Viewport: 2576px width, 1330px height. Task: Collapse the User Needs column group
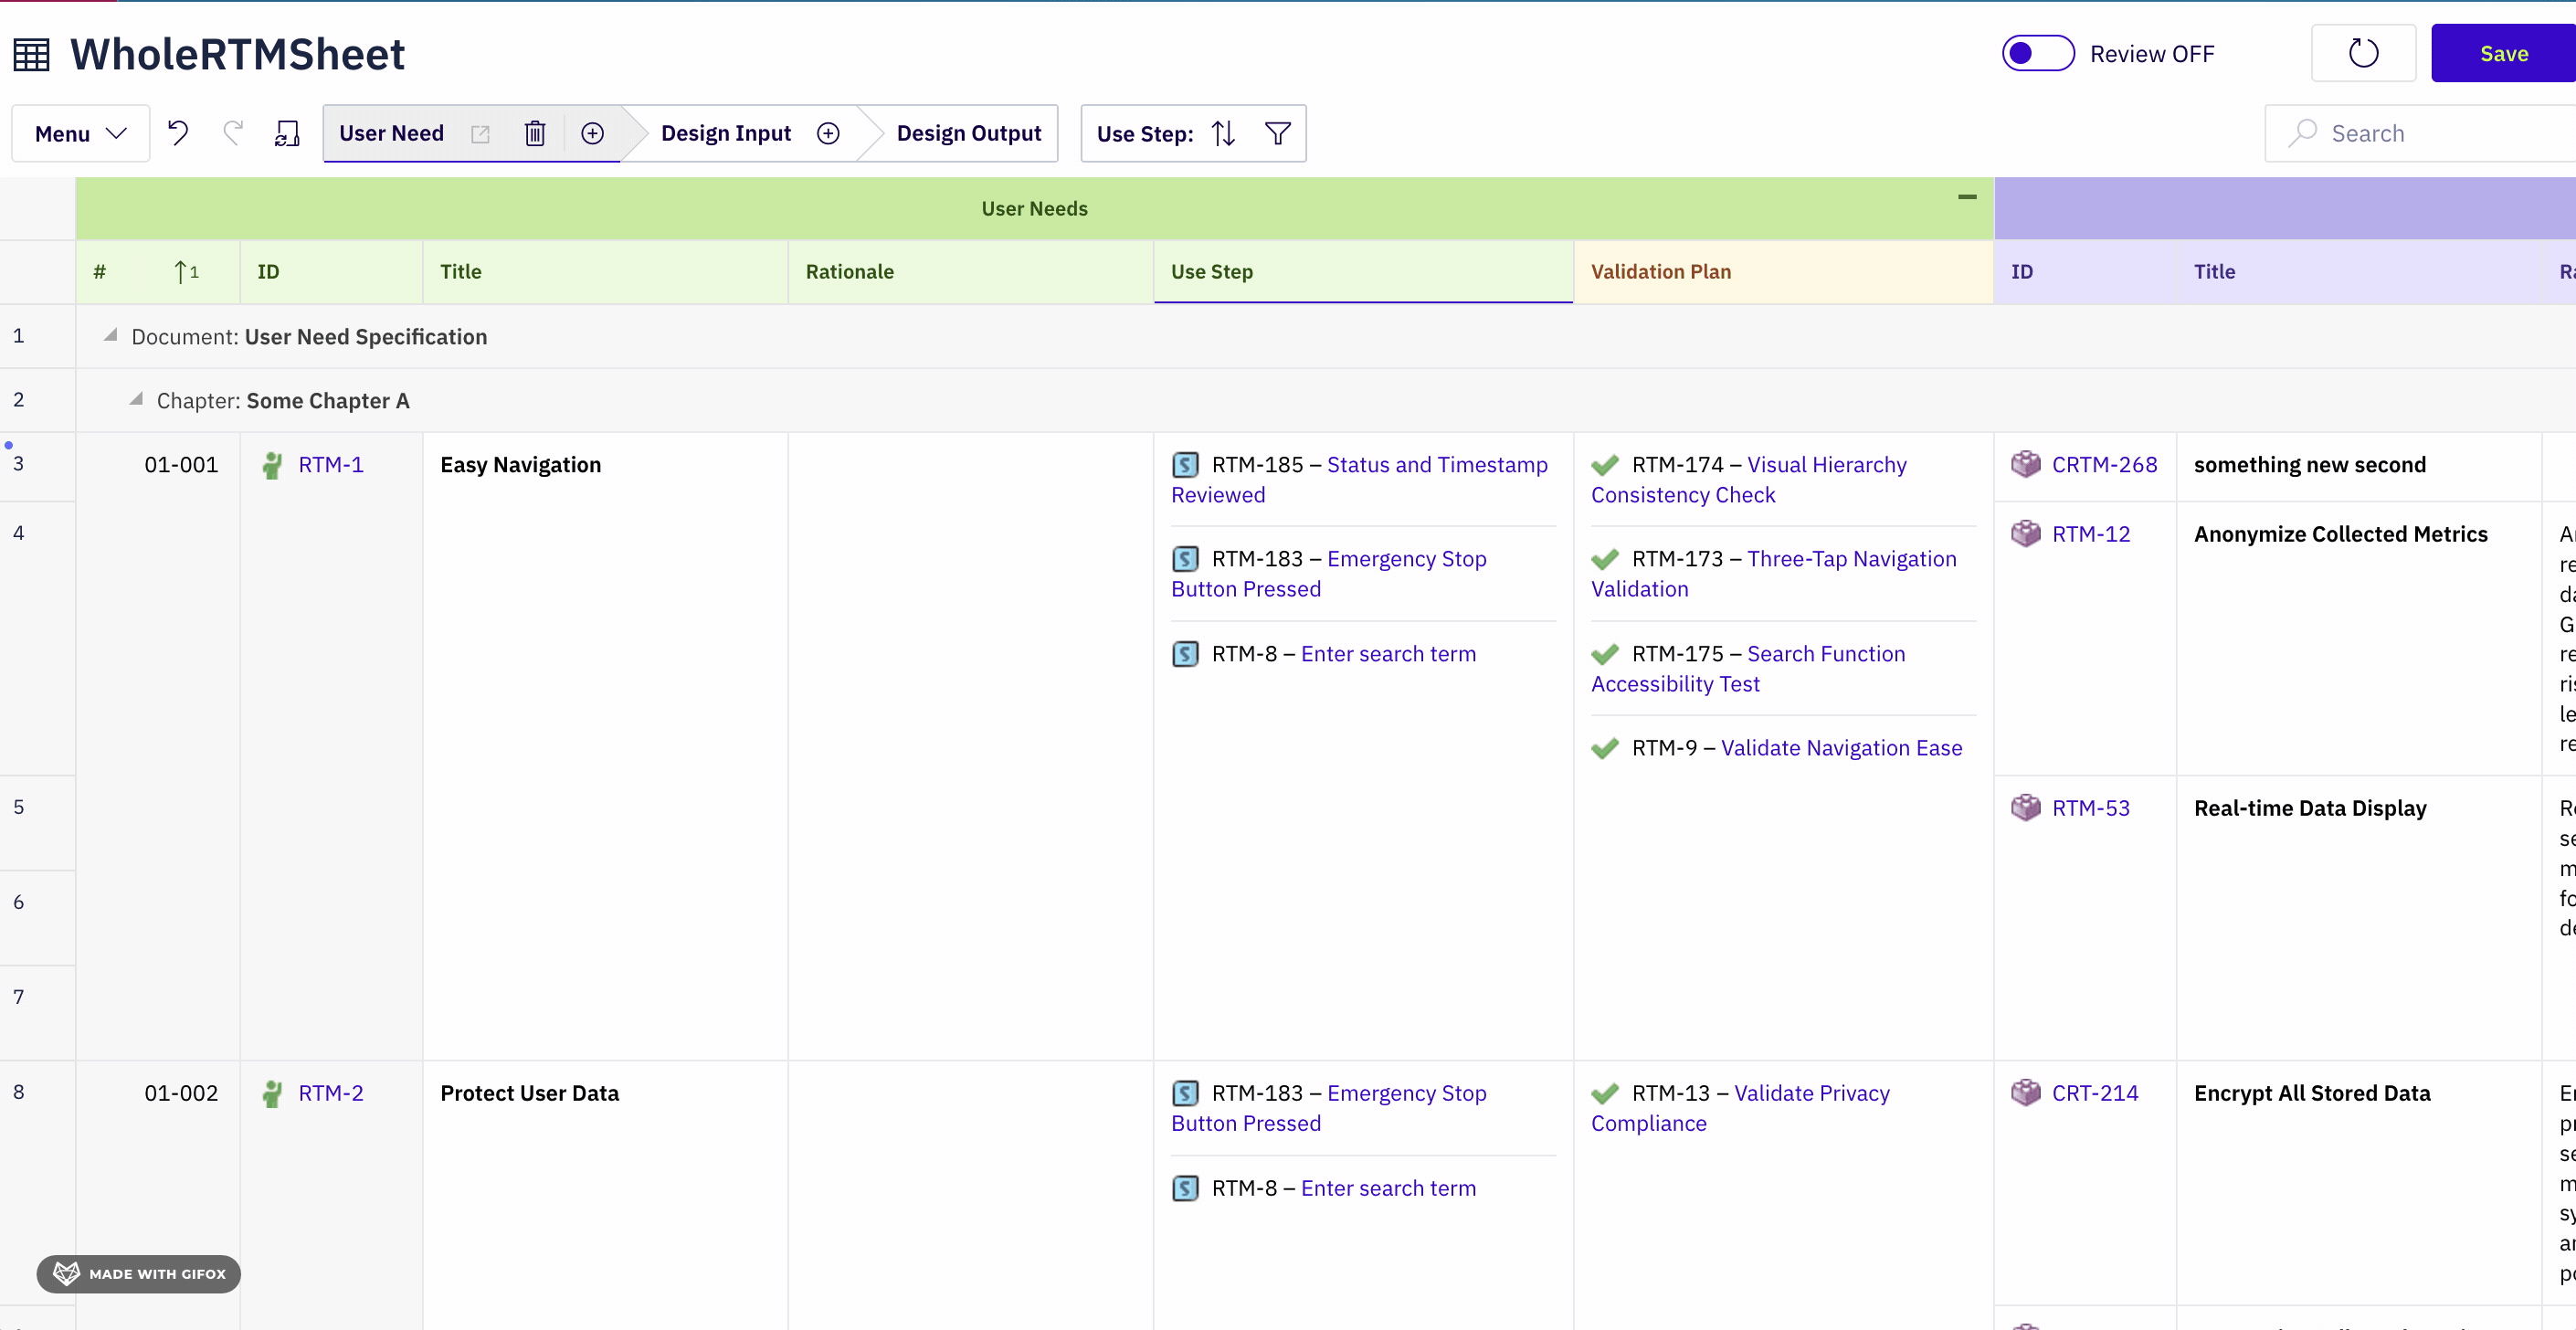1966,197
